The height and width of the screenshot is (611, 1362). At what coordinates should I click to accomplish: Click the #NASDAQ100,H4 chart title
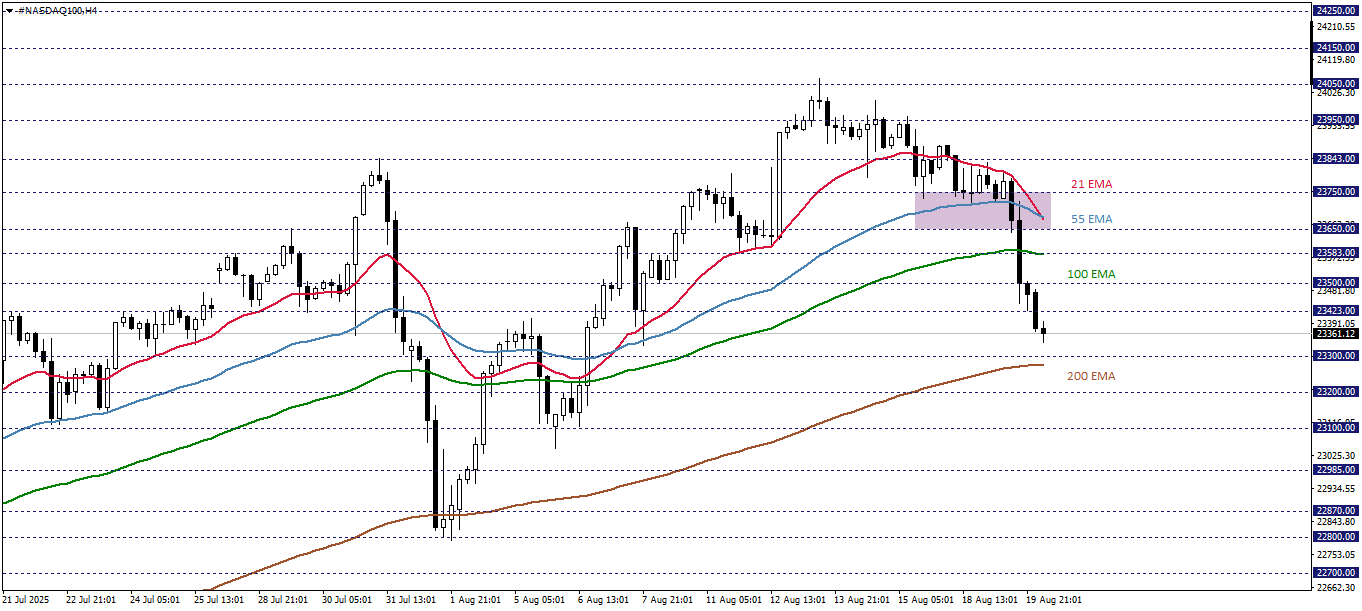[x=56, y=9]
